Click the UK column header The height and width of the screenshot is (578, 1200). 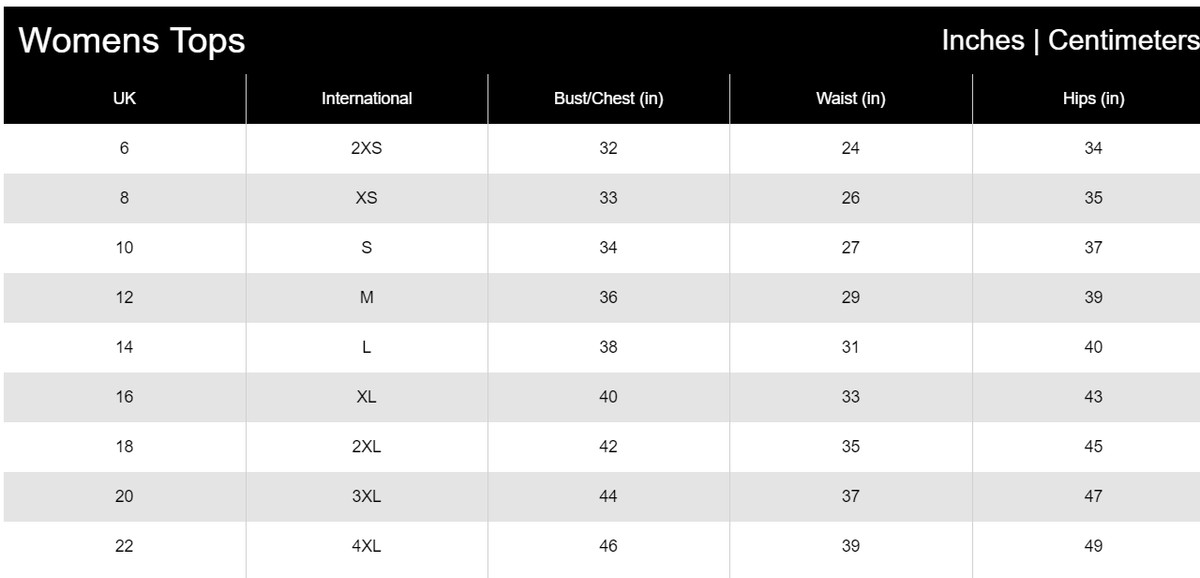tap(124, 98)
